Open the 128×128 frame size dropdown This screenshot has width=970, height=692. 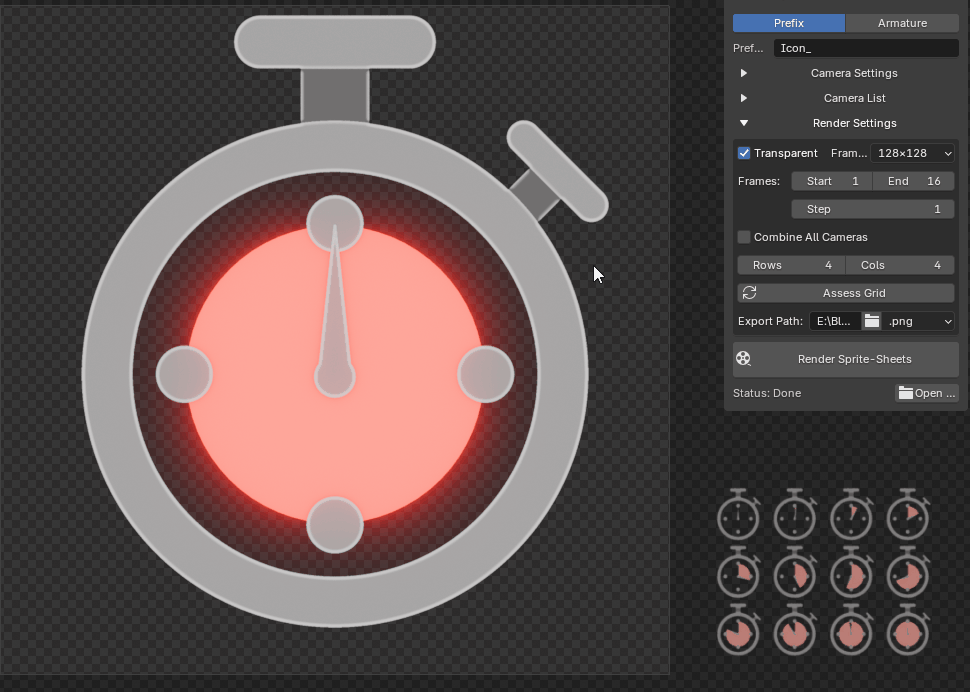[912, 153]
